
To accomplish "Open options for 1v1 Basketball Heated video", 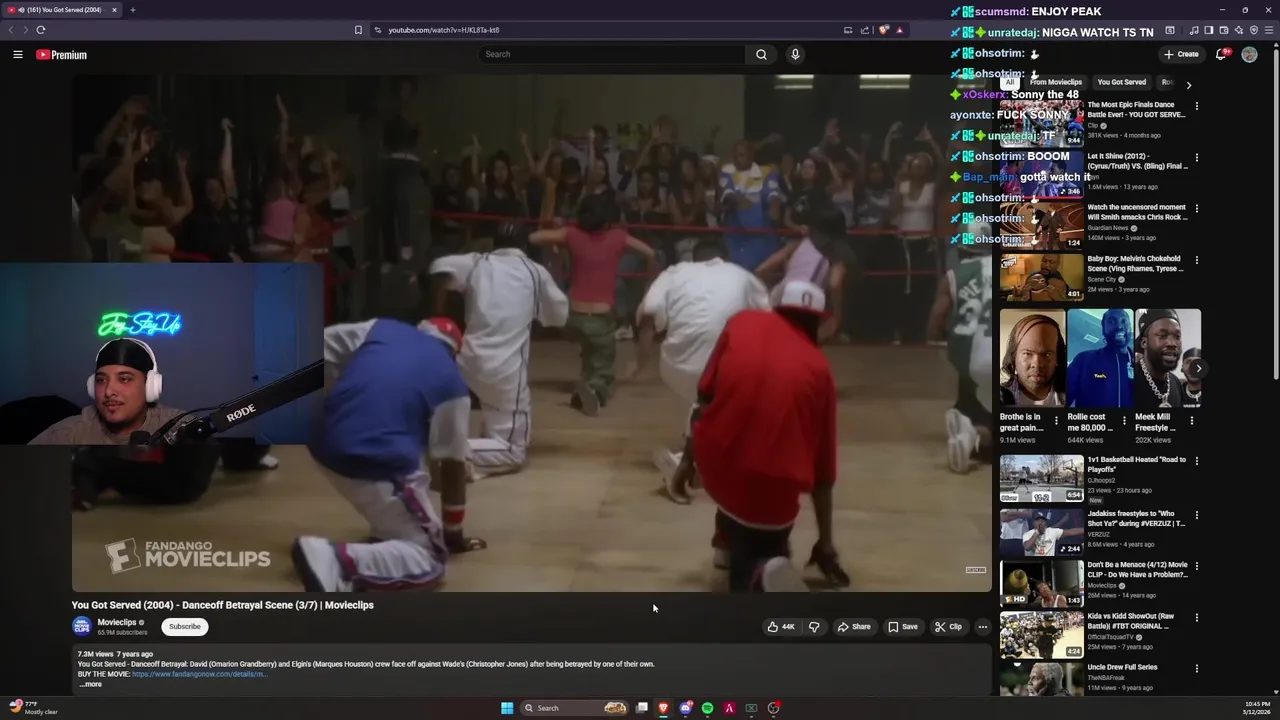I will tap(1196, 461).
